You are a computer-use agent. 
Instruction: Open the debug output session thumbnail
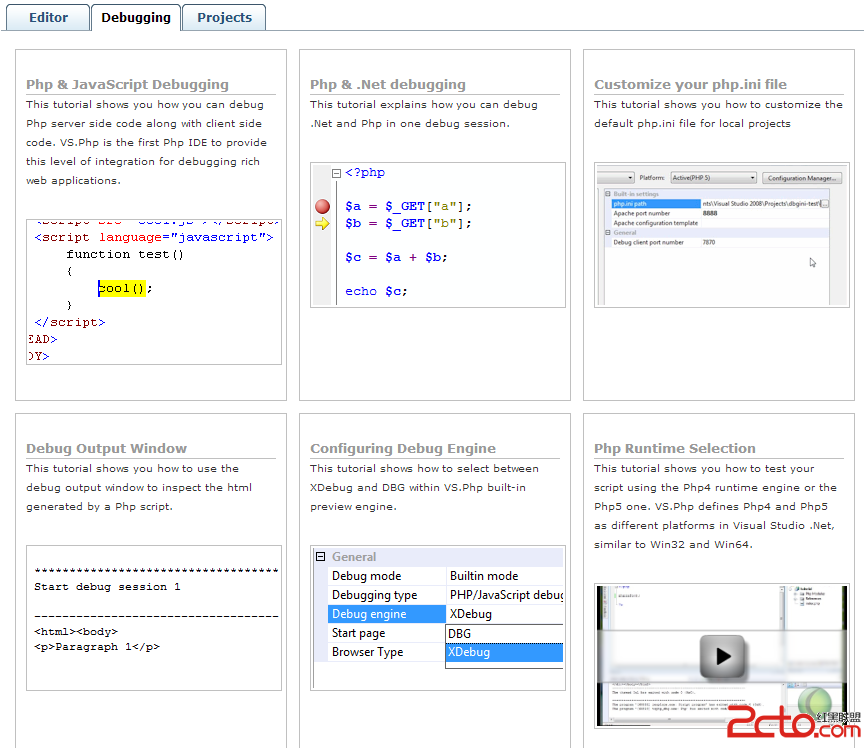pos(154,618)
